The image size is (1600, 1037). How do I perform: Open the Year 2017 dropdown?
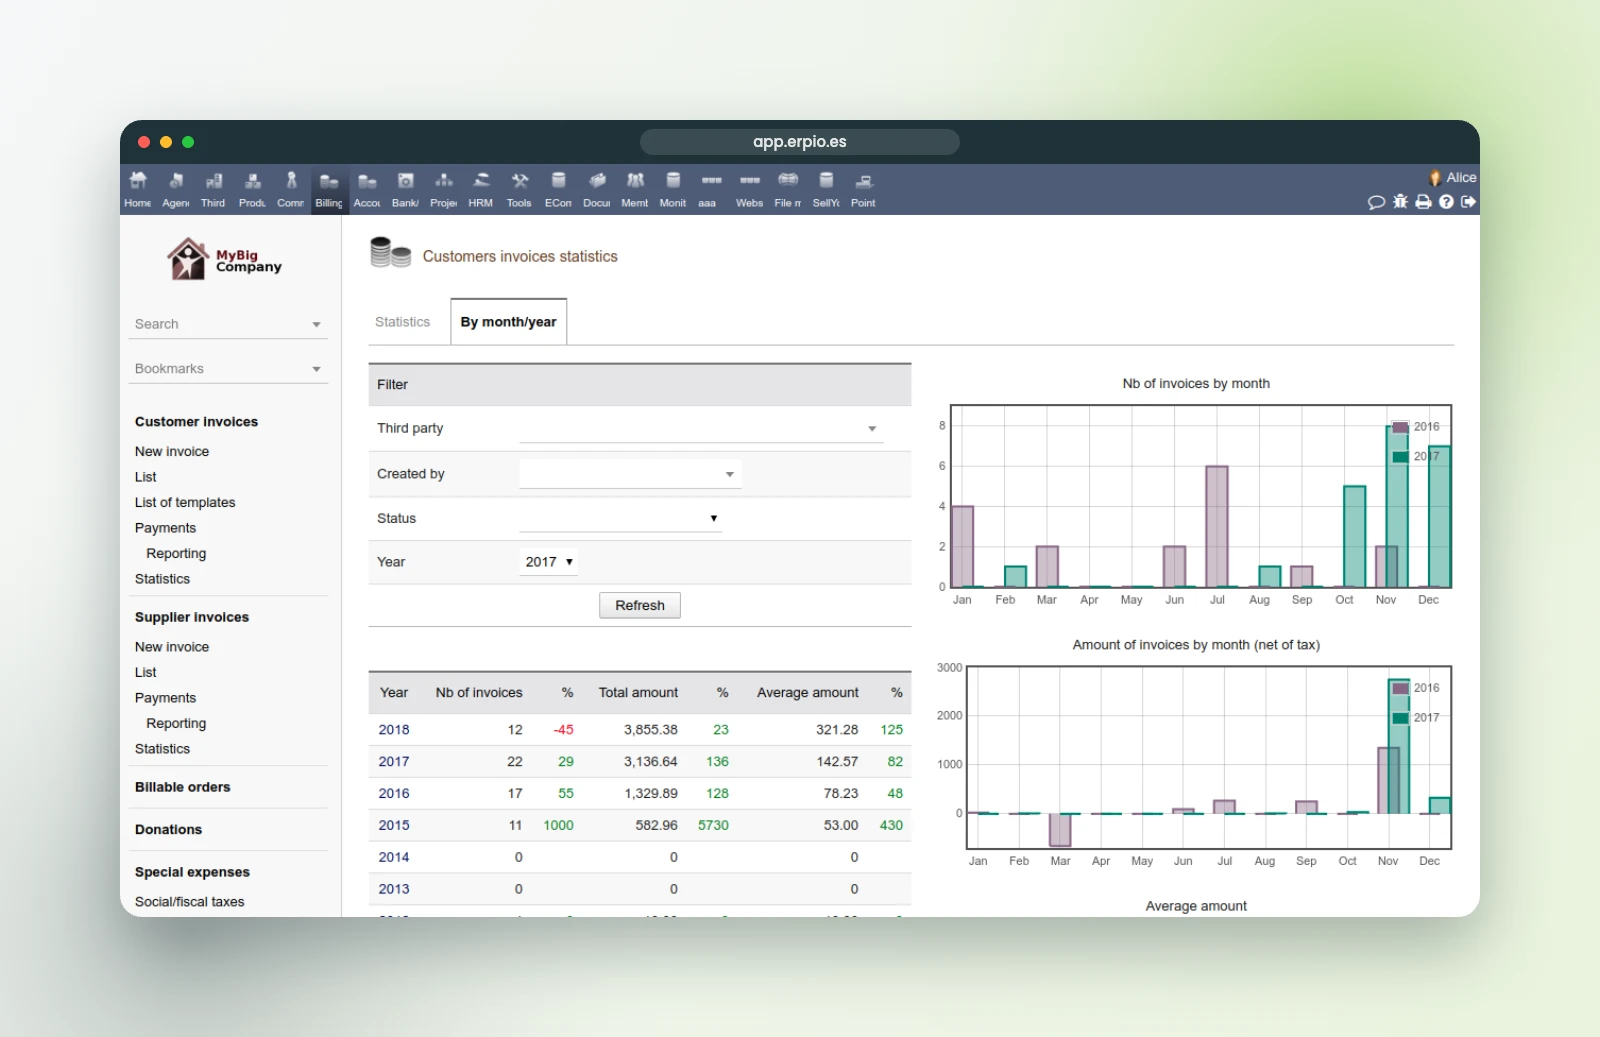(x=549, y=562)
